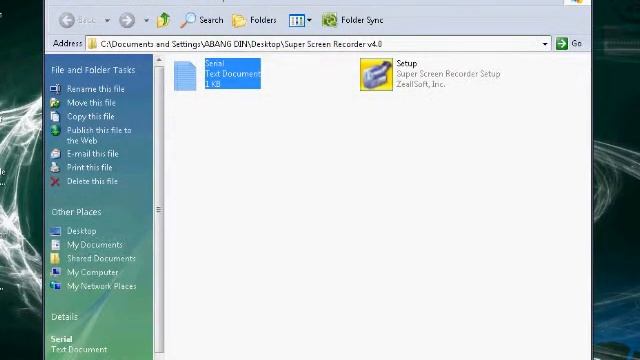
Task: Expand the address bar dropdown
Action: (545, 44)
